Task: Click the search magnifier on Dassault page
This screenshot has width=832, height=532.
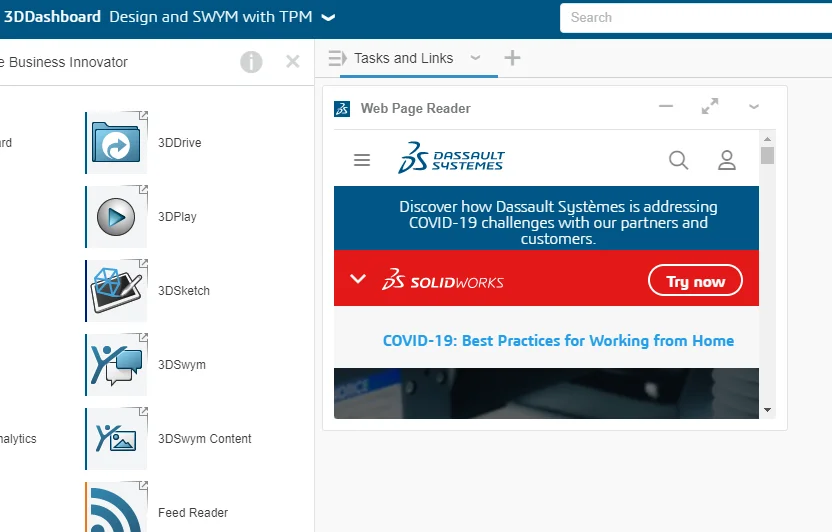Action: point(678,160)
